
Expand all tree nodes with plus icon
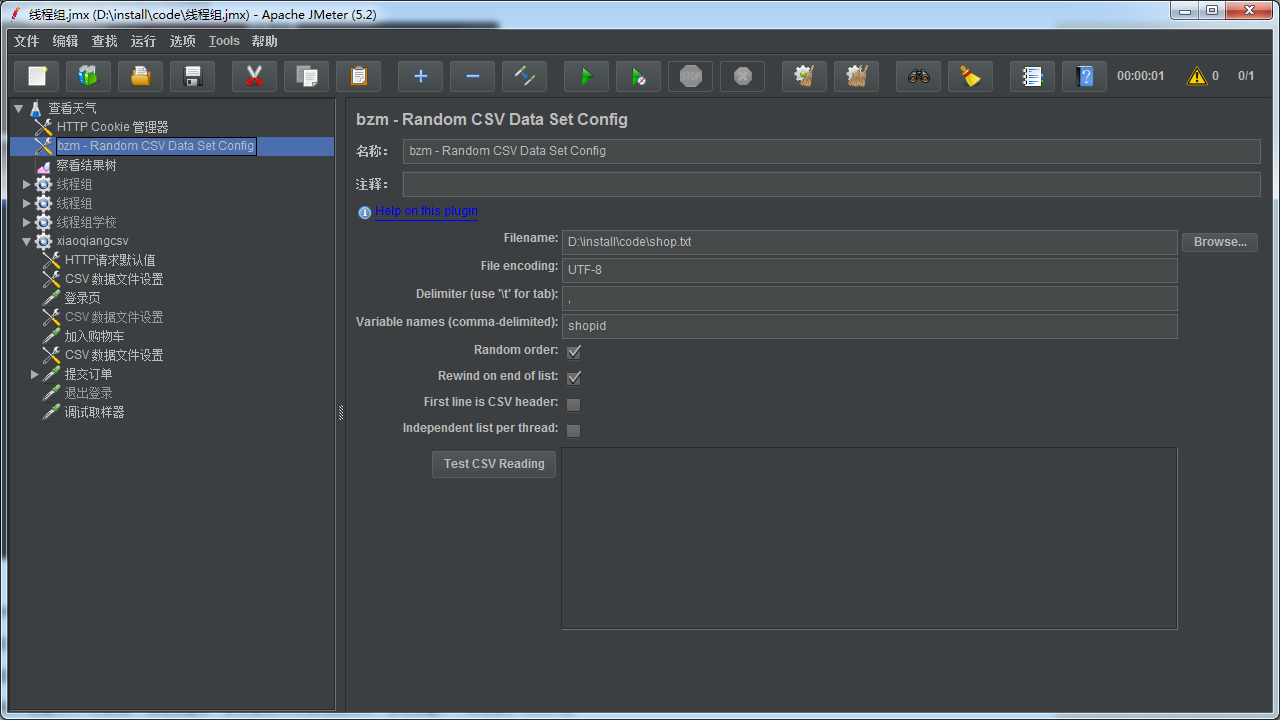[x=421, y=76]
